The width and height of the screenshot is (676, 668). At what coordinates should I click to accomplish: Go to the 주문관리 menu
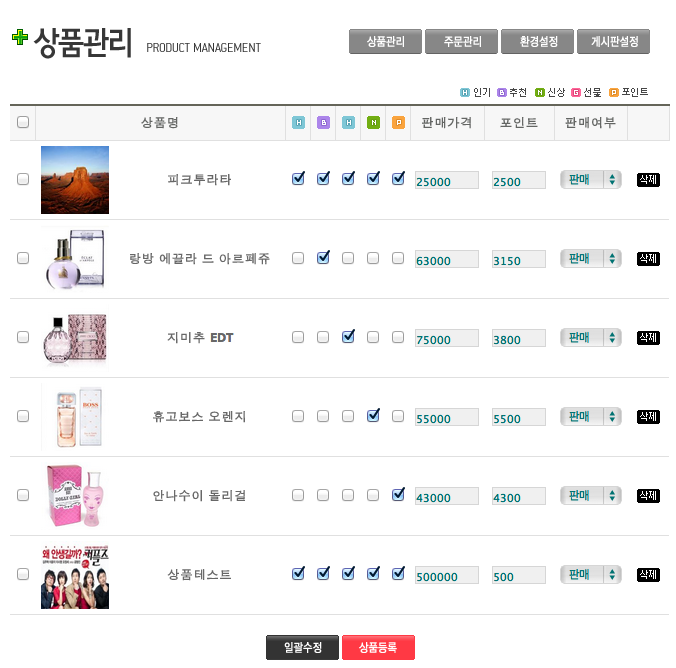[x=460, y=42]
